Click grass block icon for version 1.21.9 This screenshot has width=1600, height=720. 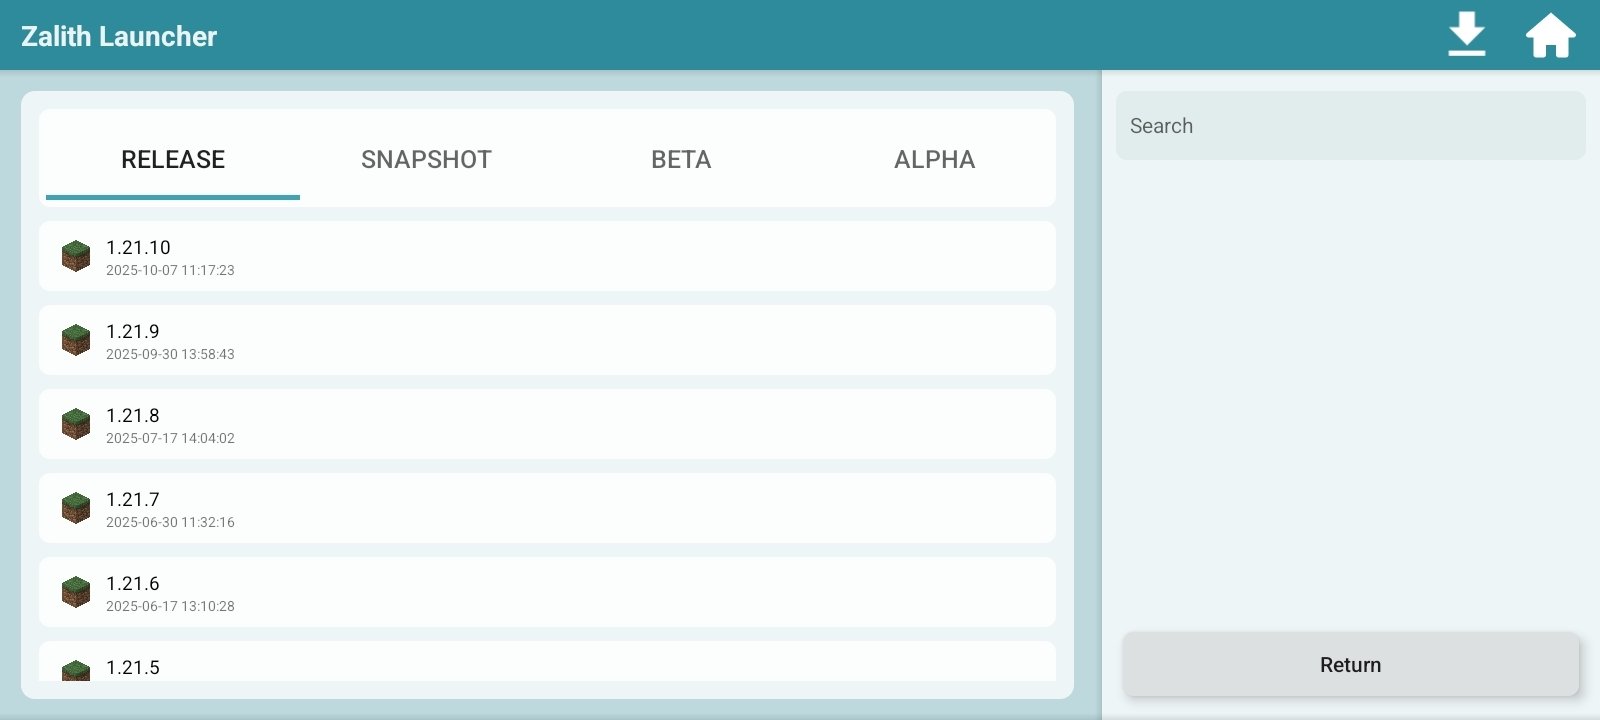click(76, 340)
